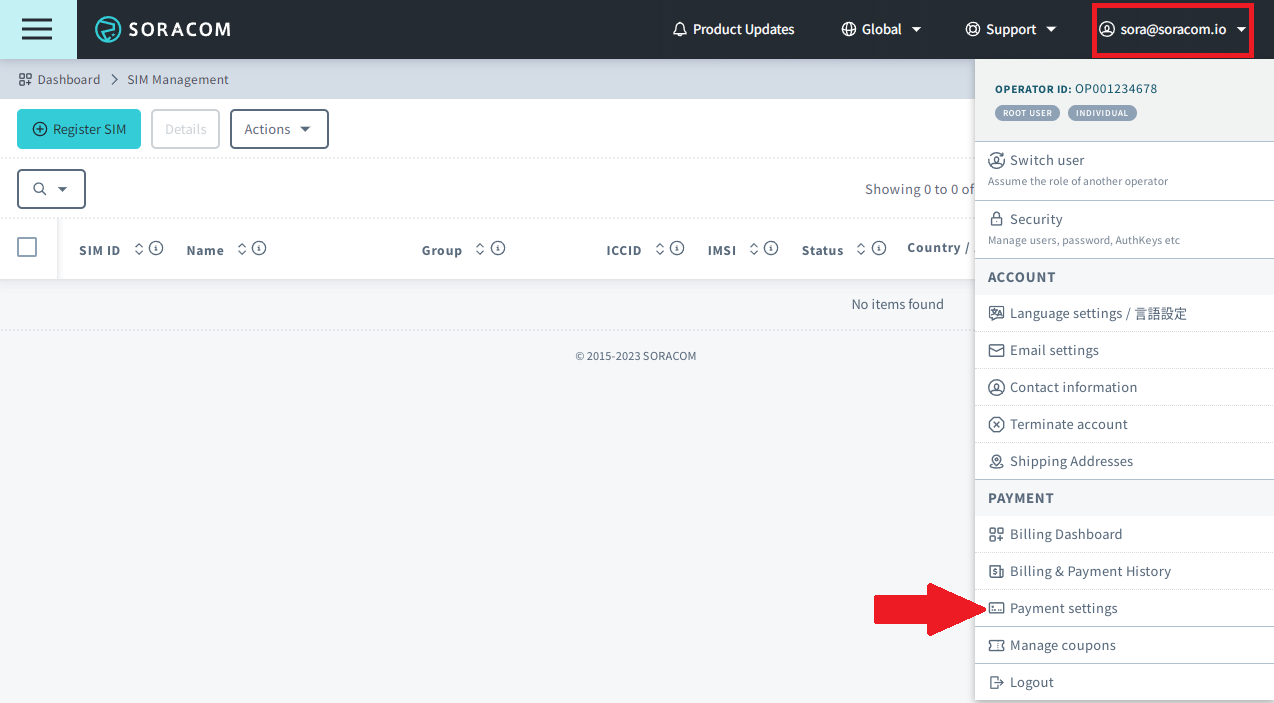Image resolution: width=1274 pixels, height=703 pixels.
Task: Click the Billing Dashboard grid icon
Action: point(996,534)
